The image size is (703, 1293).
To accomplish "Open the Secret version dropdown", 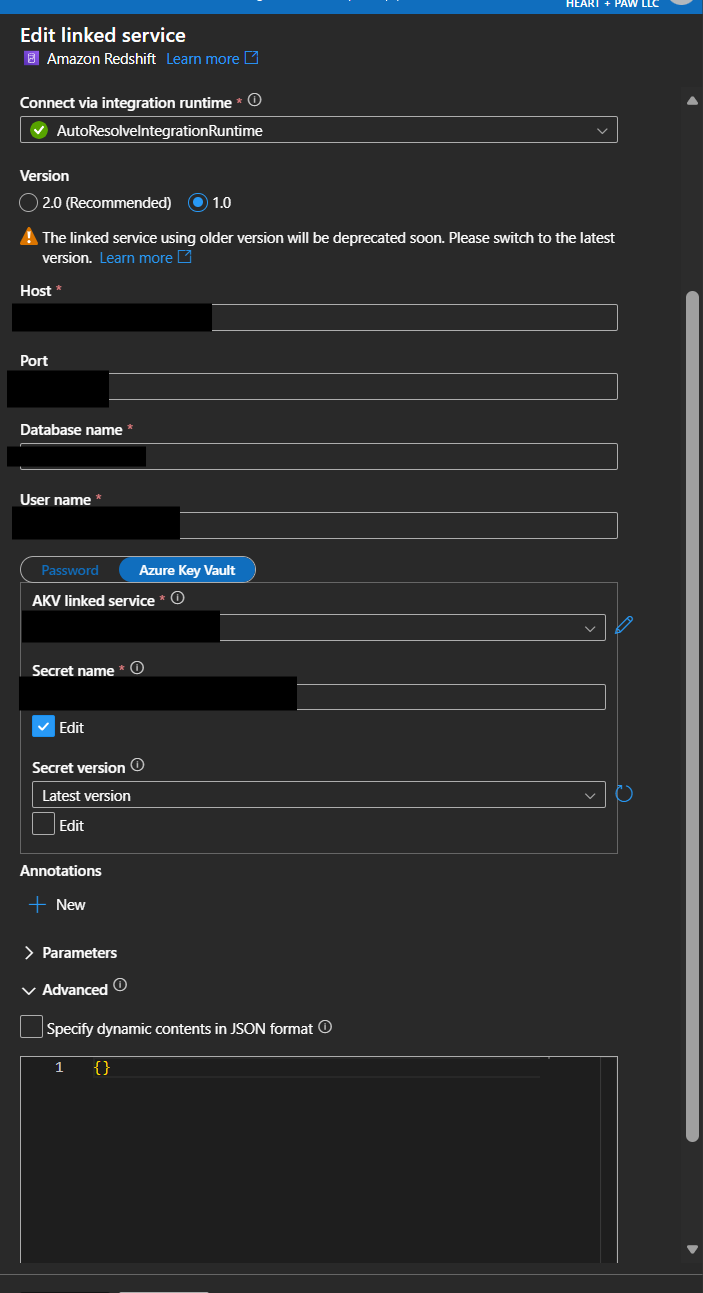I will tap(319, 795).
